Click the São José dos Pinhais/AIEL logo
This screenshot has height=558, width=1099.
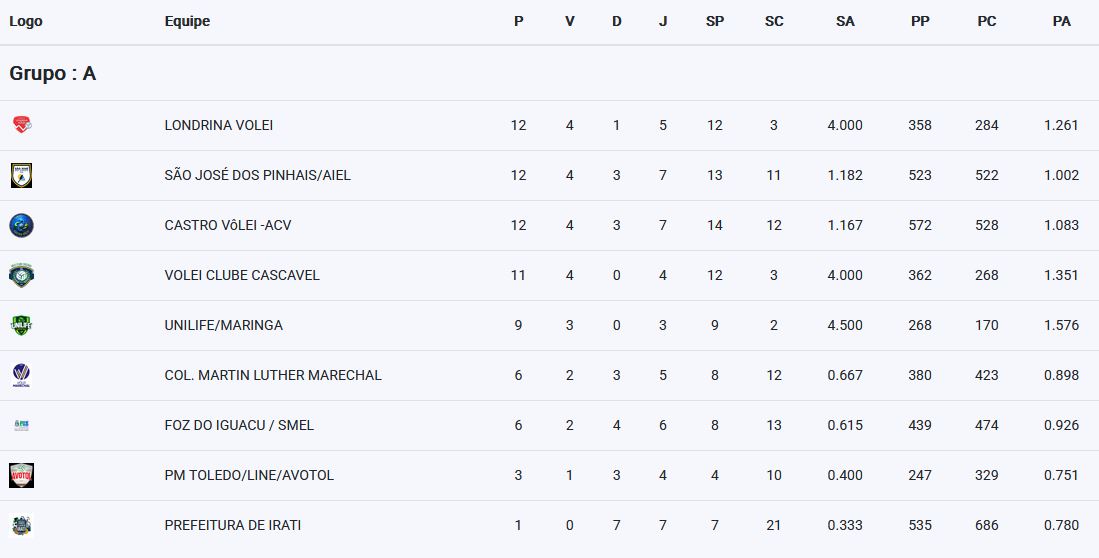[x=22, y=175]
